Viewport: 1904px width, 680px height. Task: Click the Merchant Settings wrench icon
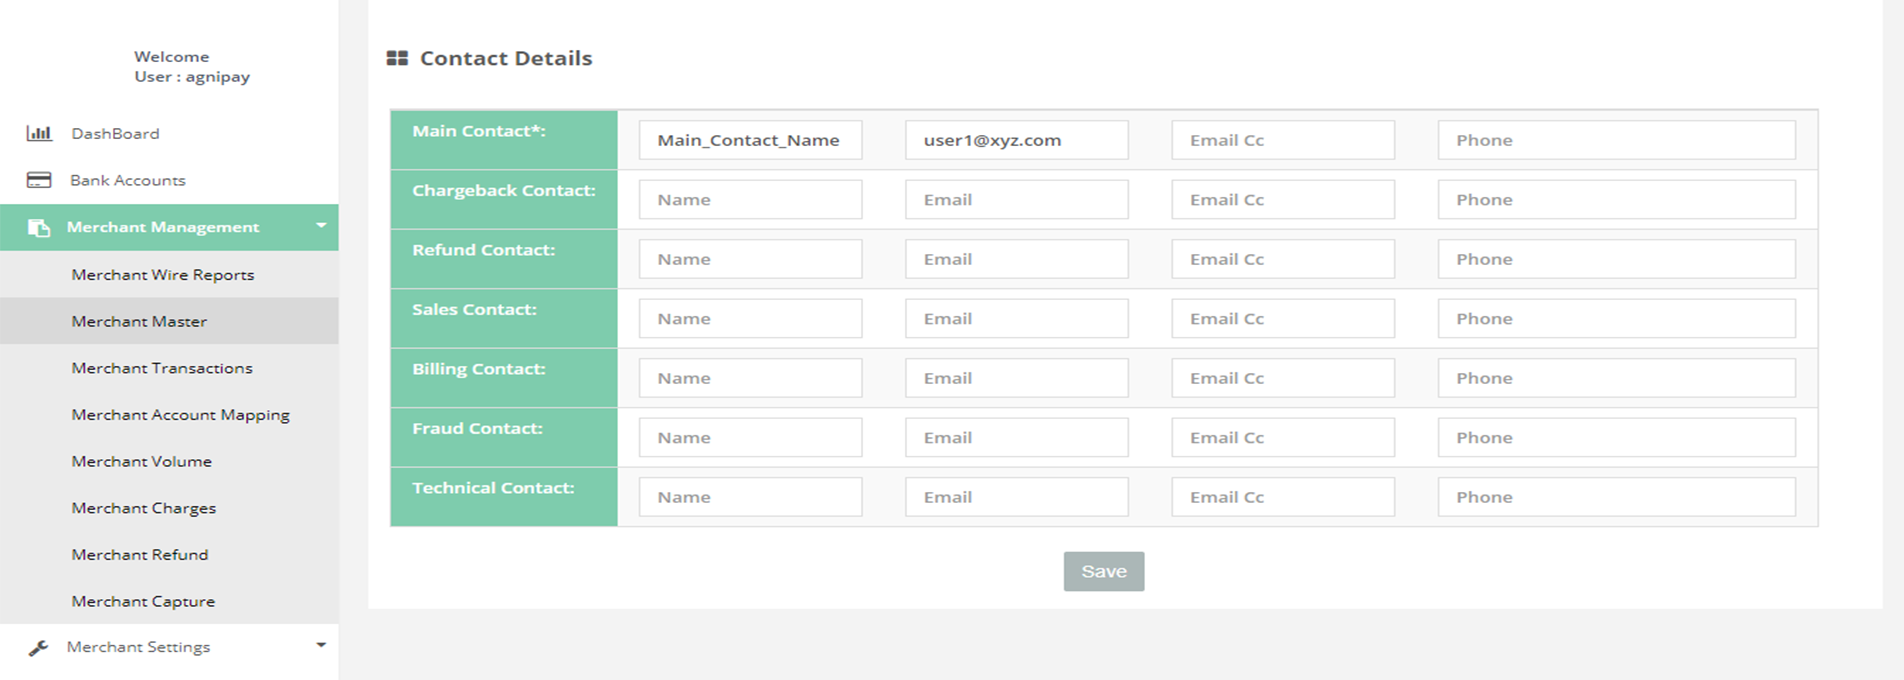coord(39,648)
